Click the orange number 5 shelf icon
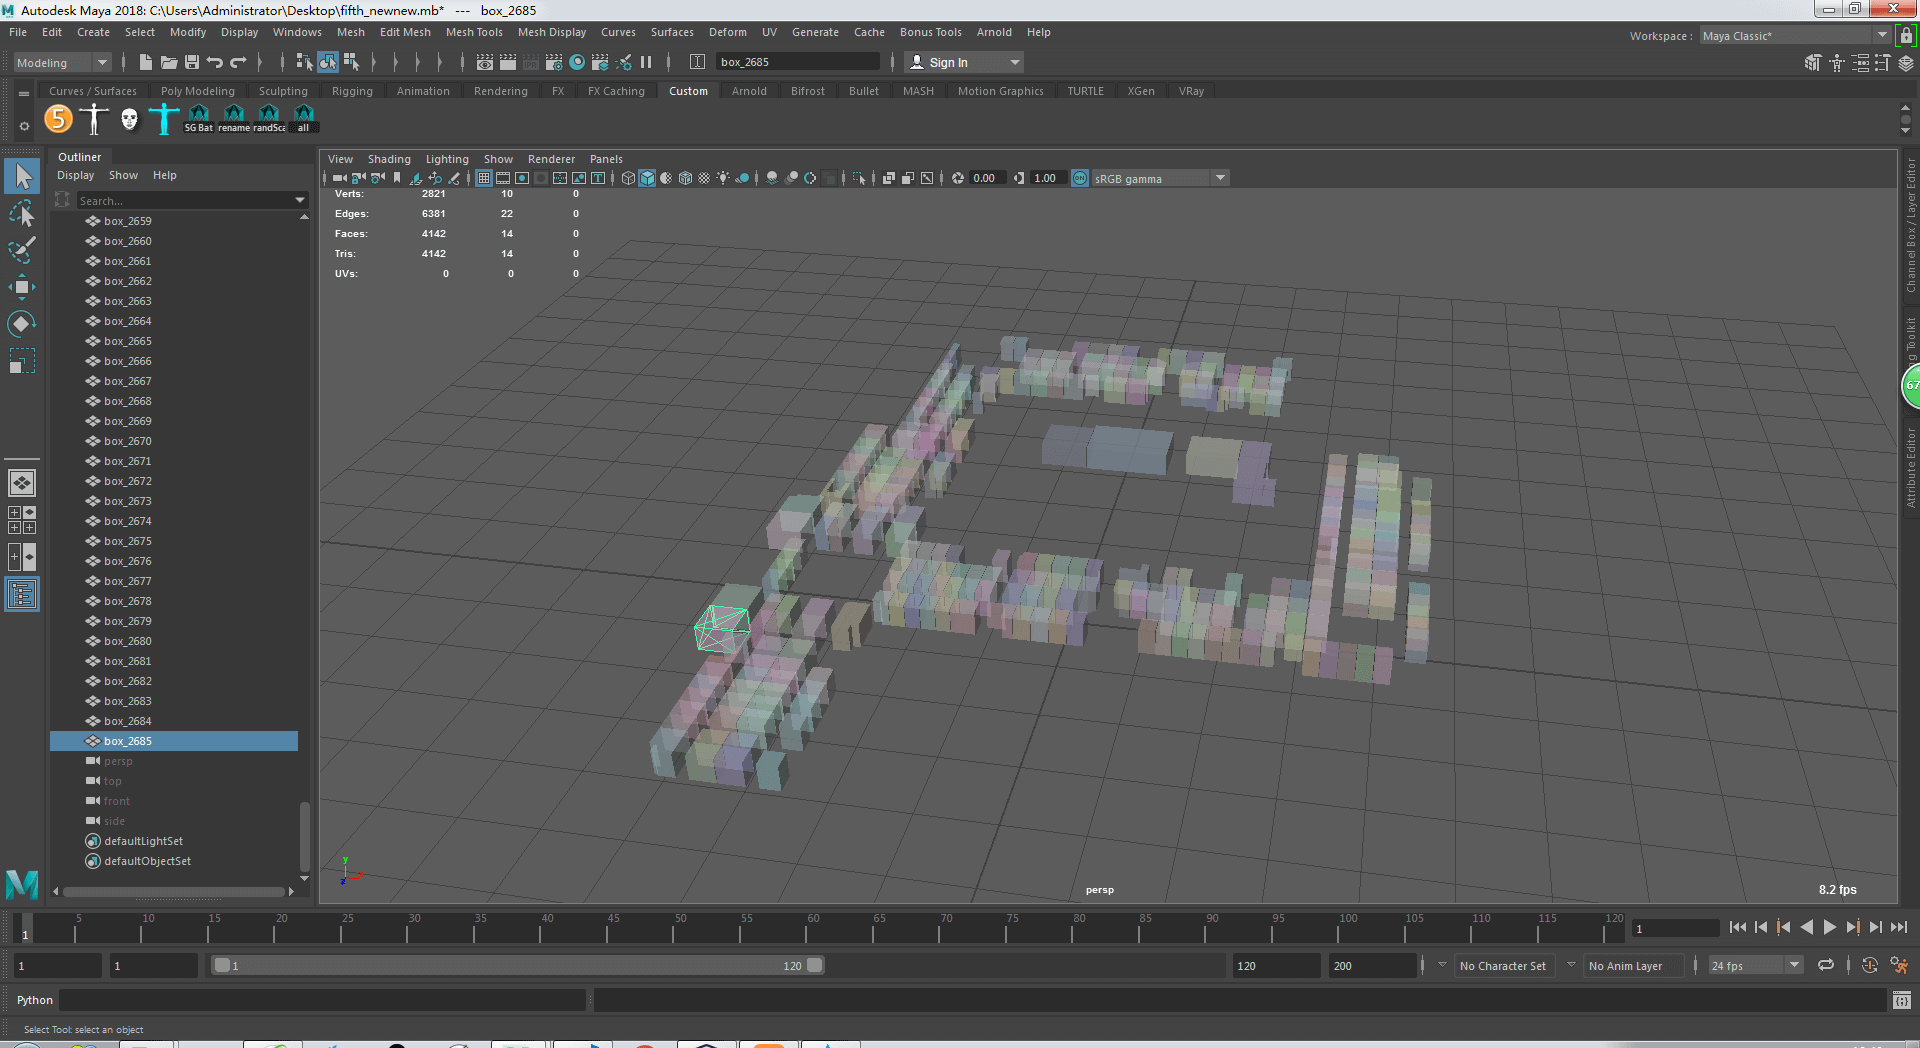This screenshot has width=1920, height=1048. click(58, 119)
